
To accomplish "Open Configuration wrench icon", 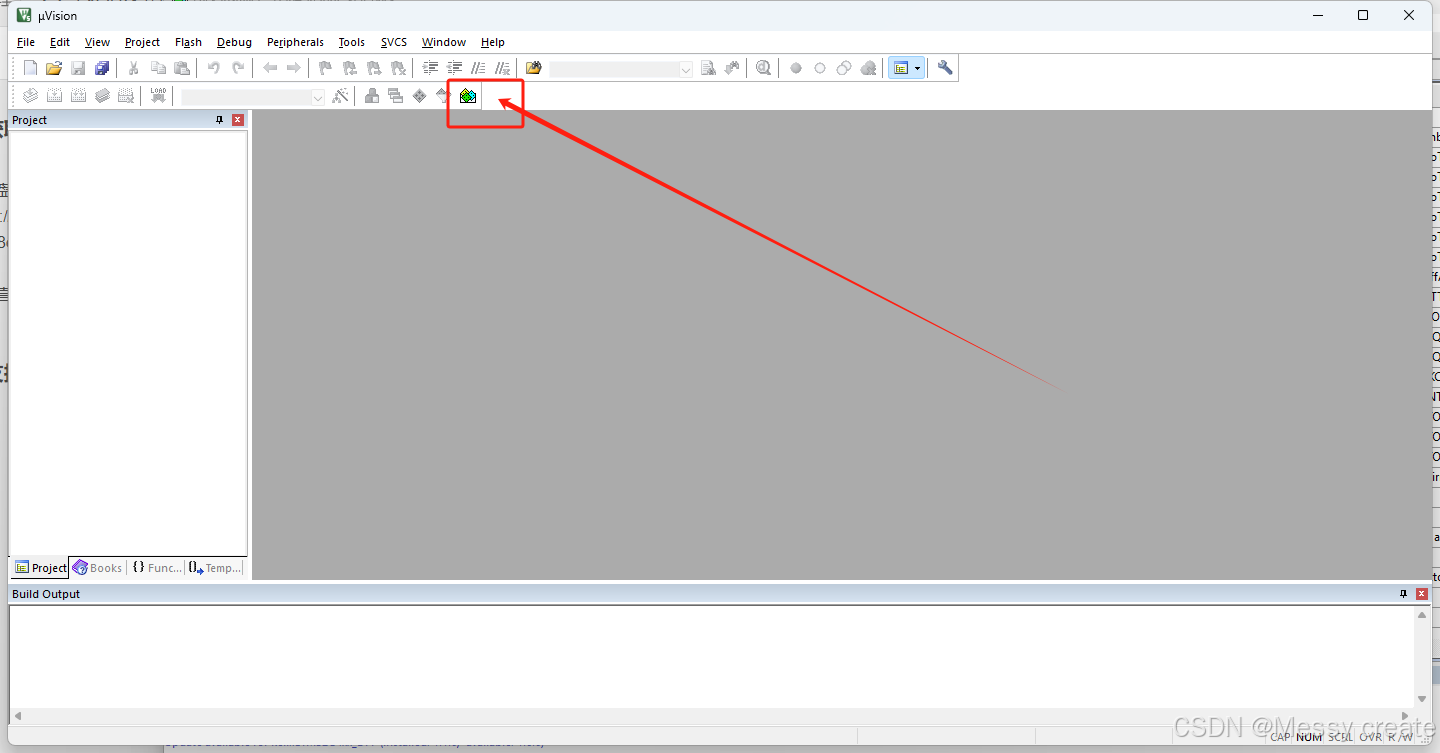I will [x=945, y=68].
